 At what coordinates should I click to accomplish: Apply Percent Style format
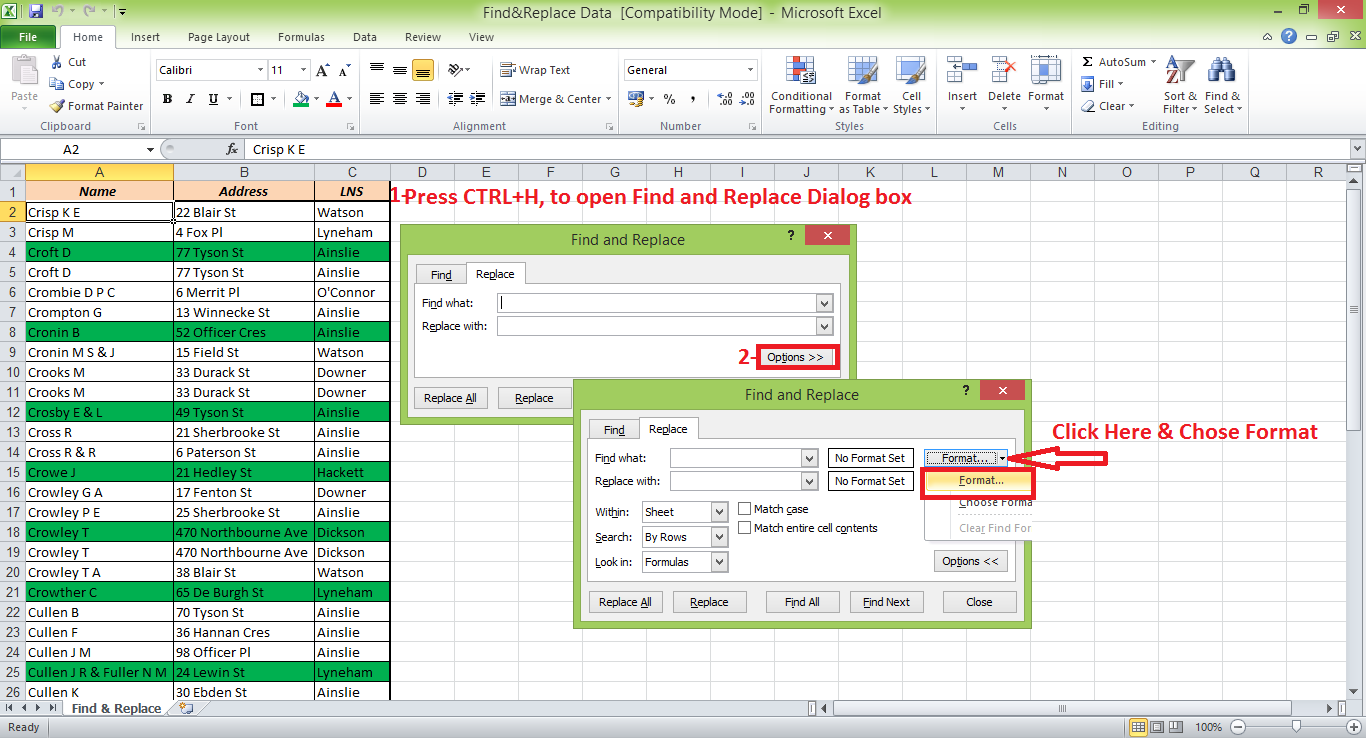669,99
